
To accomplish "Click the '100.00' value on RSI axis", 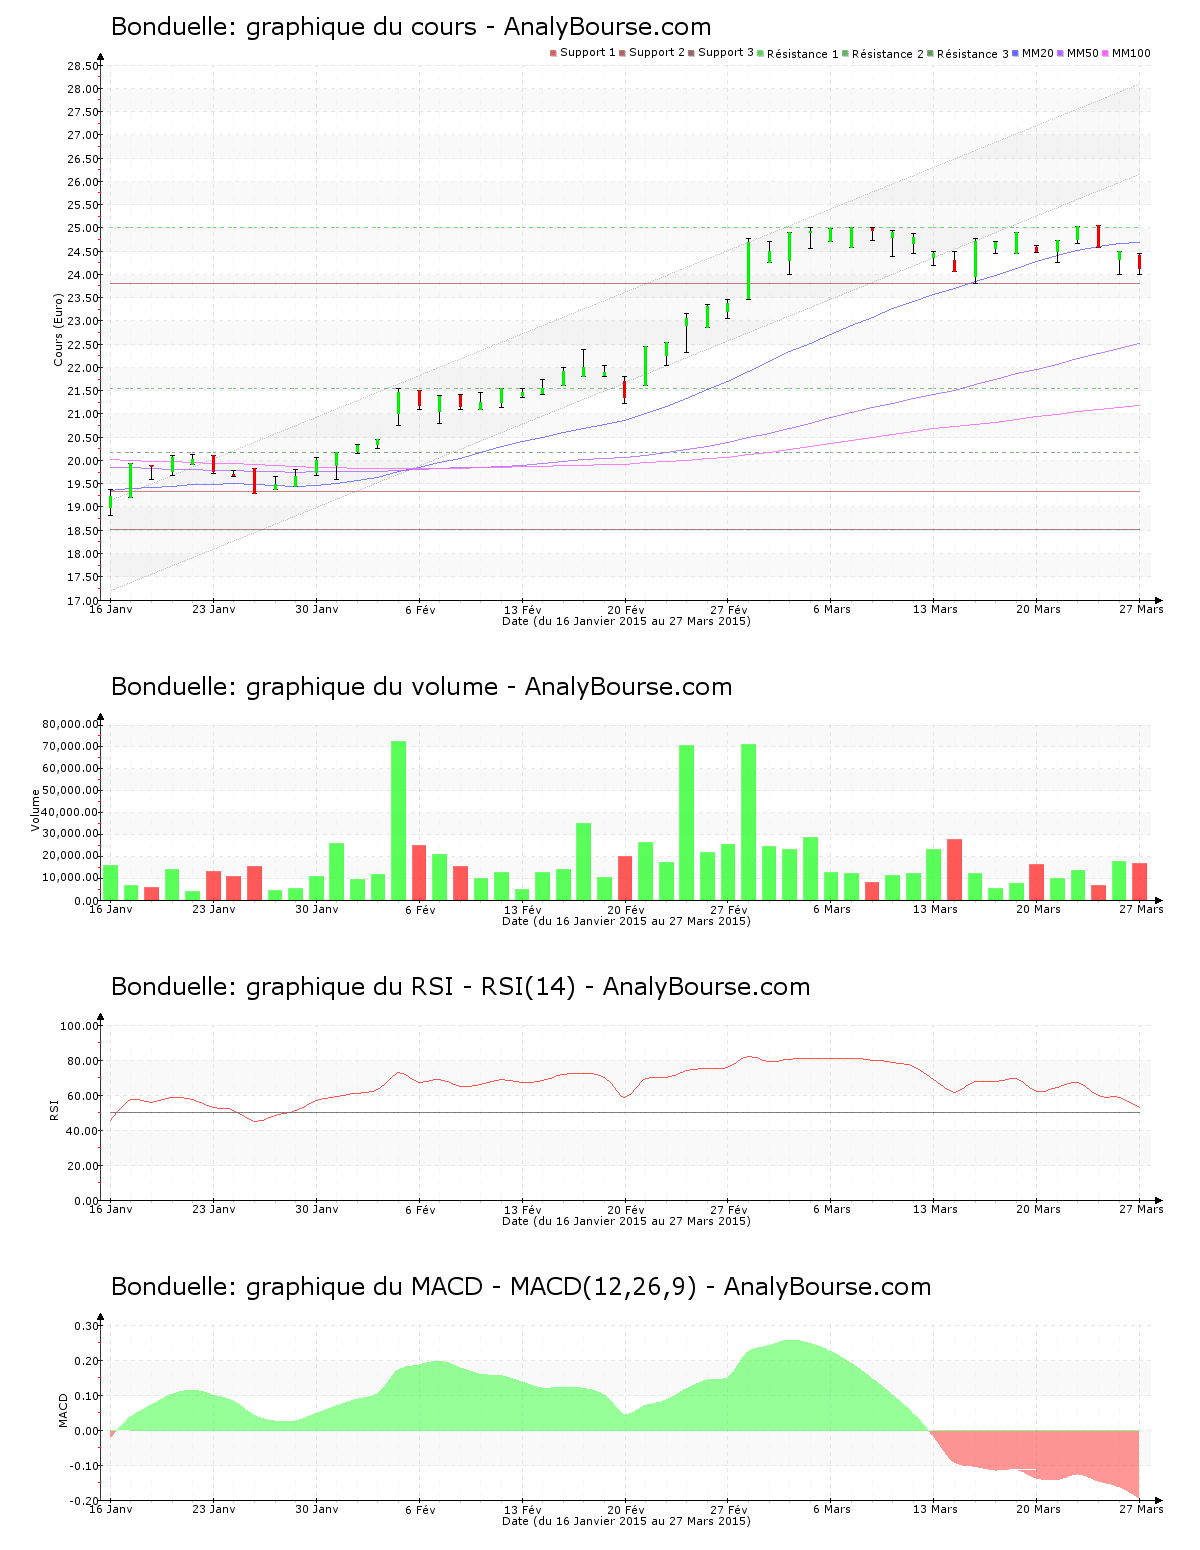I will tap(79, 1026).
